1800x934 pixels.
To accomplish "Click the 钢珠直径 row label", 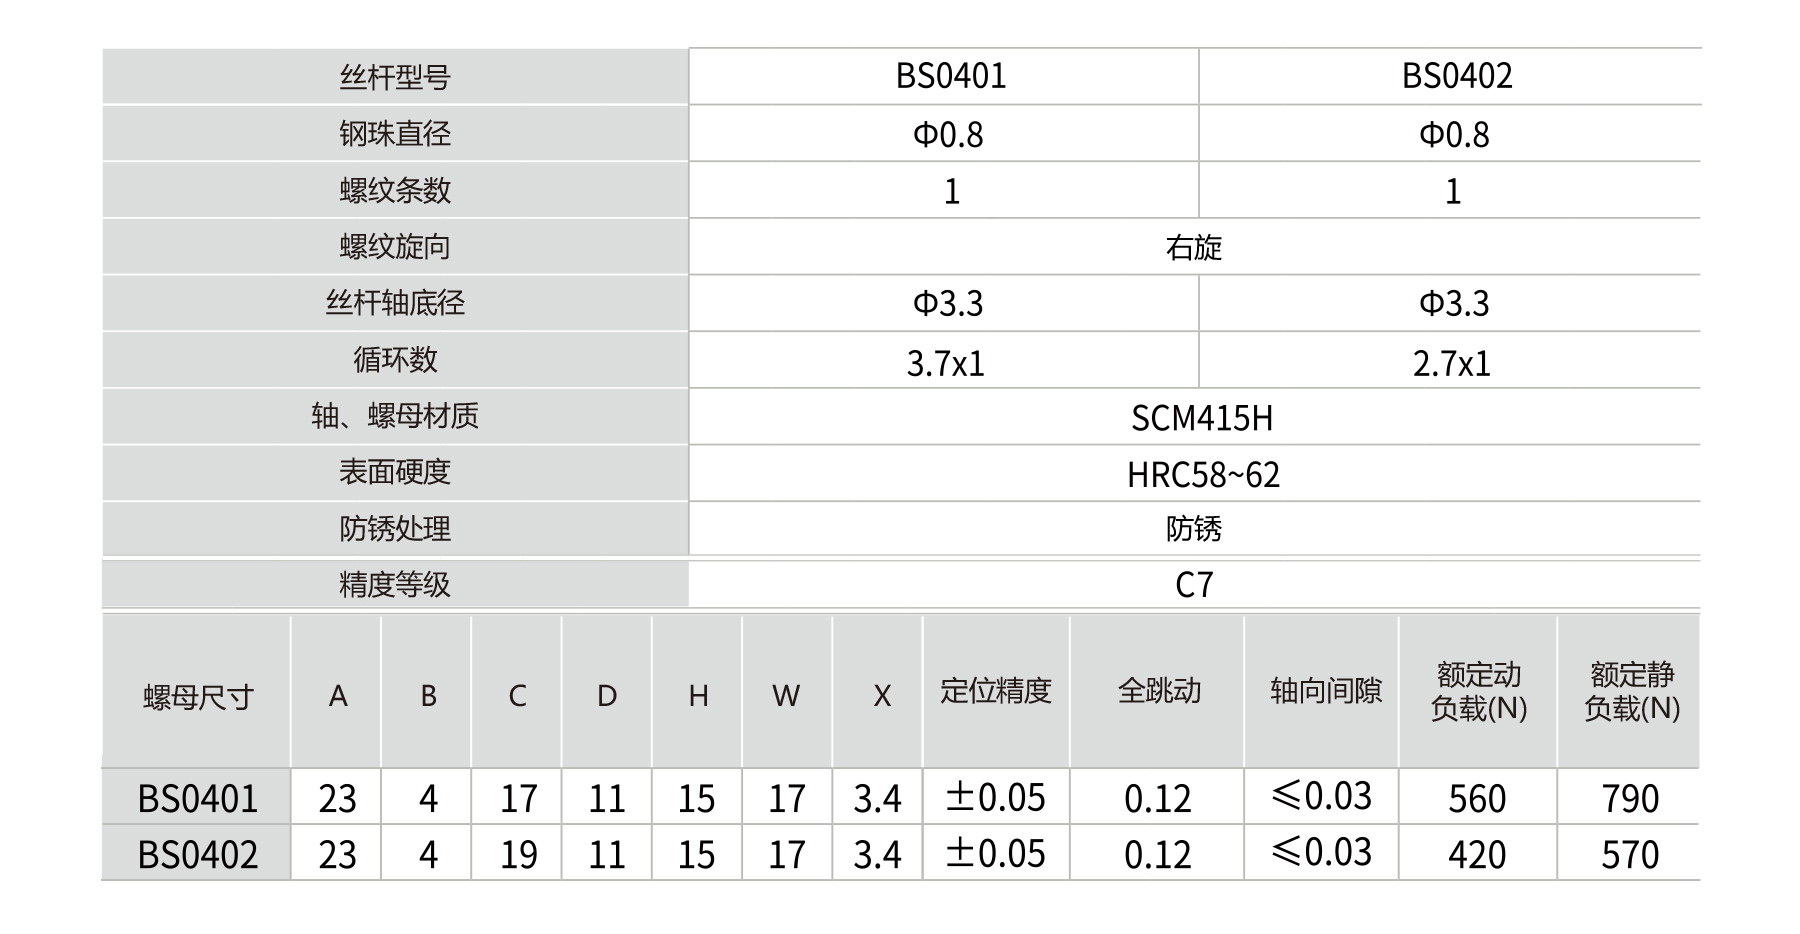I will pyautogui.click(x=395, y=134).
